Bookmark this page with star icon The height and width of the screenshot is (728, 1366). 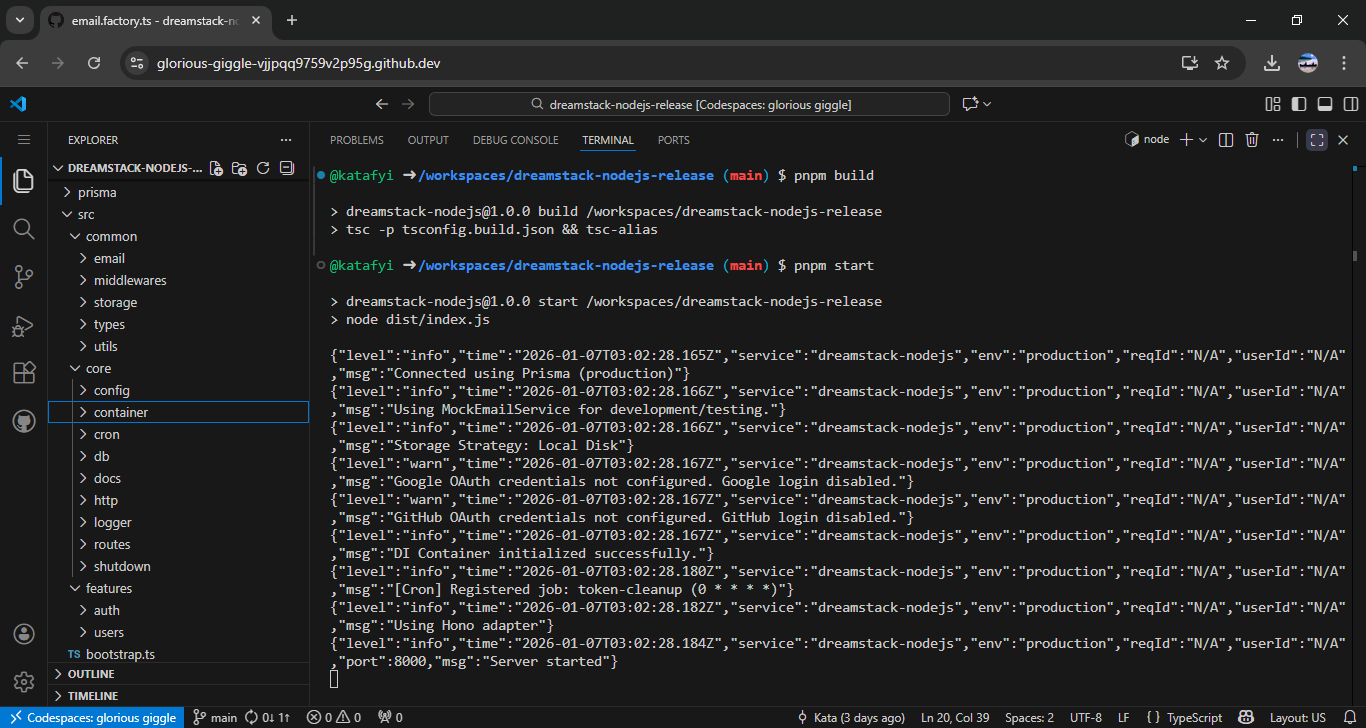click(1221, 63)
